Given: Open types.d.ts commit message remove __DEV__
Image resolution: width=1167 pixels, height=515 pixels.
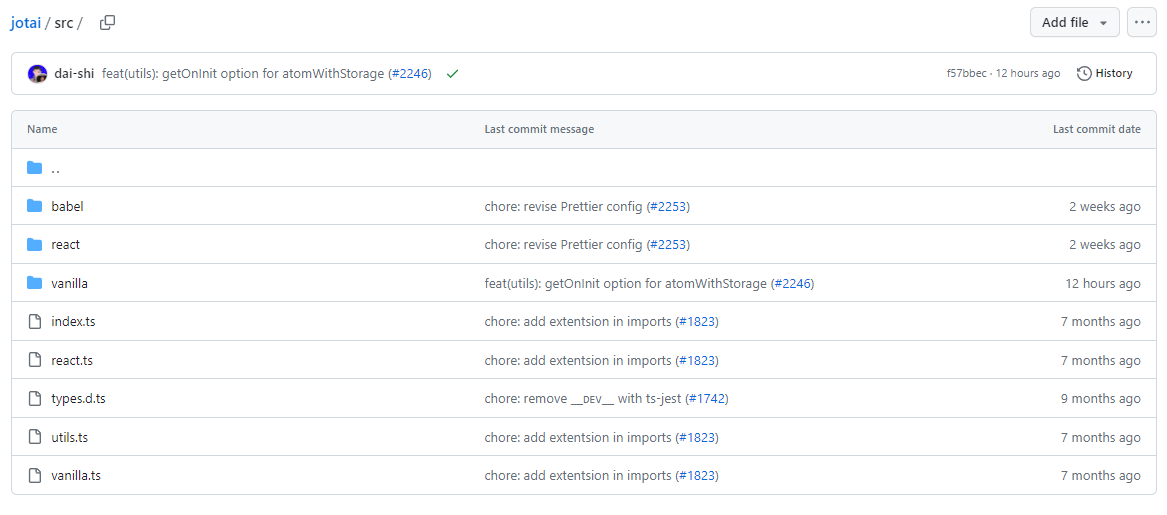Looking at the screenshot, I should pos(583,398).
